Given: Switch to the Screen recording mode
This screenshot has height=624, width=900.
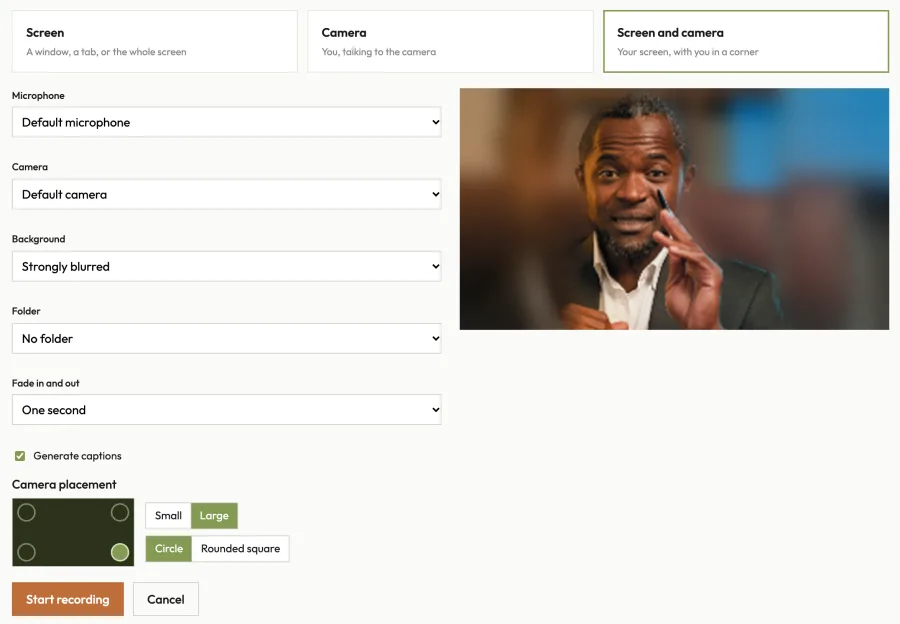Looking at the screenshot, I should 155,41.
